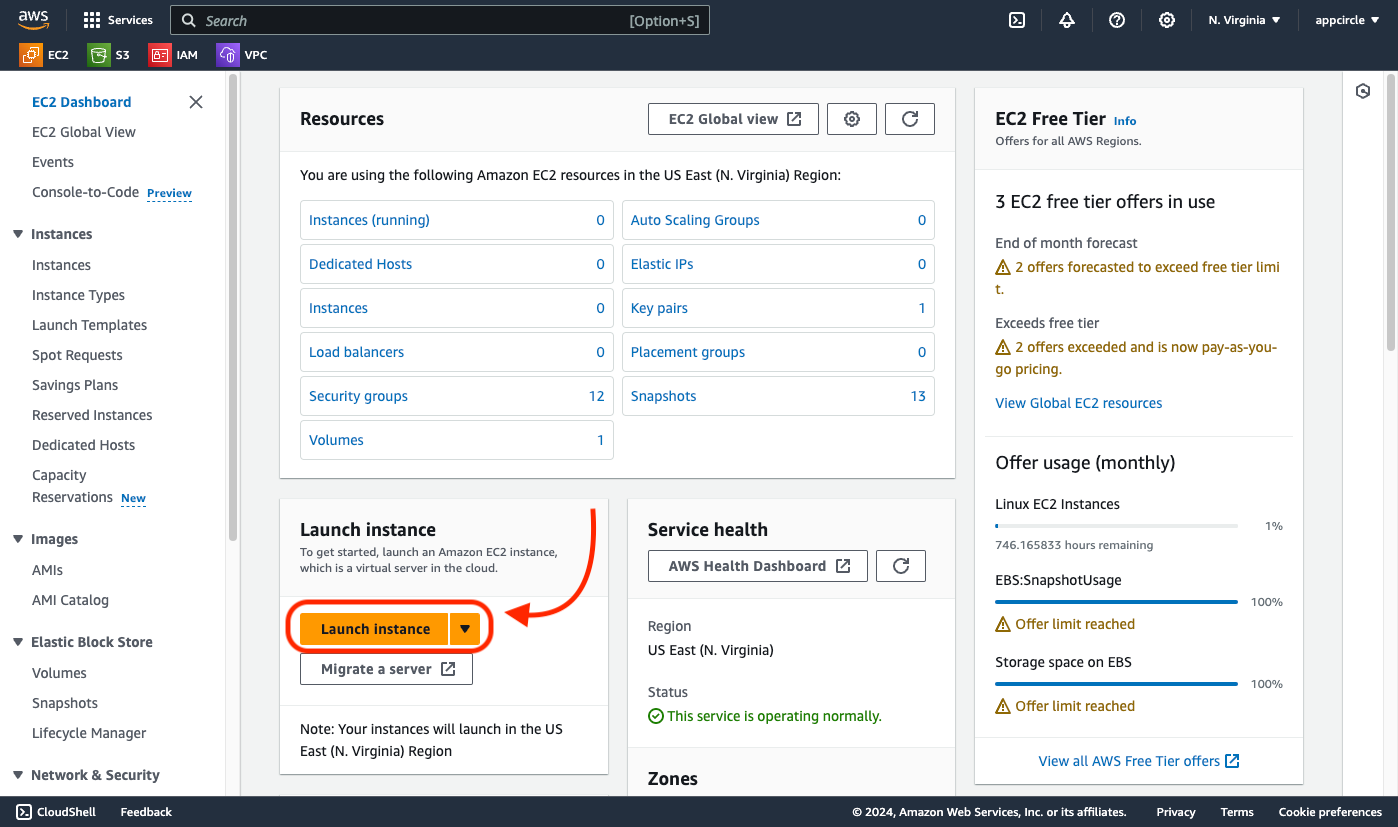1398x827 pixels.
Task: Click Auto Scaling Groups resource link
Action: pos(695,220)
